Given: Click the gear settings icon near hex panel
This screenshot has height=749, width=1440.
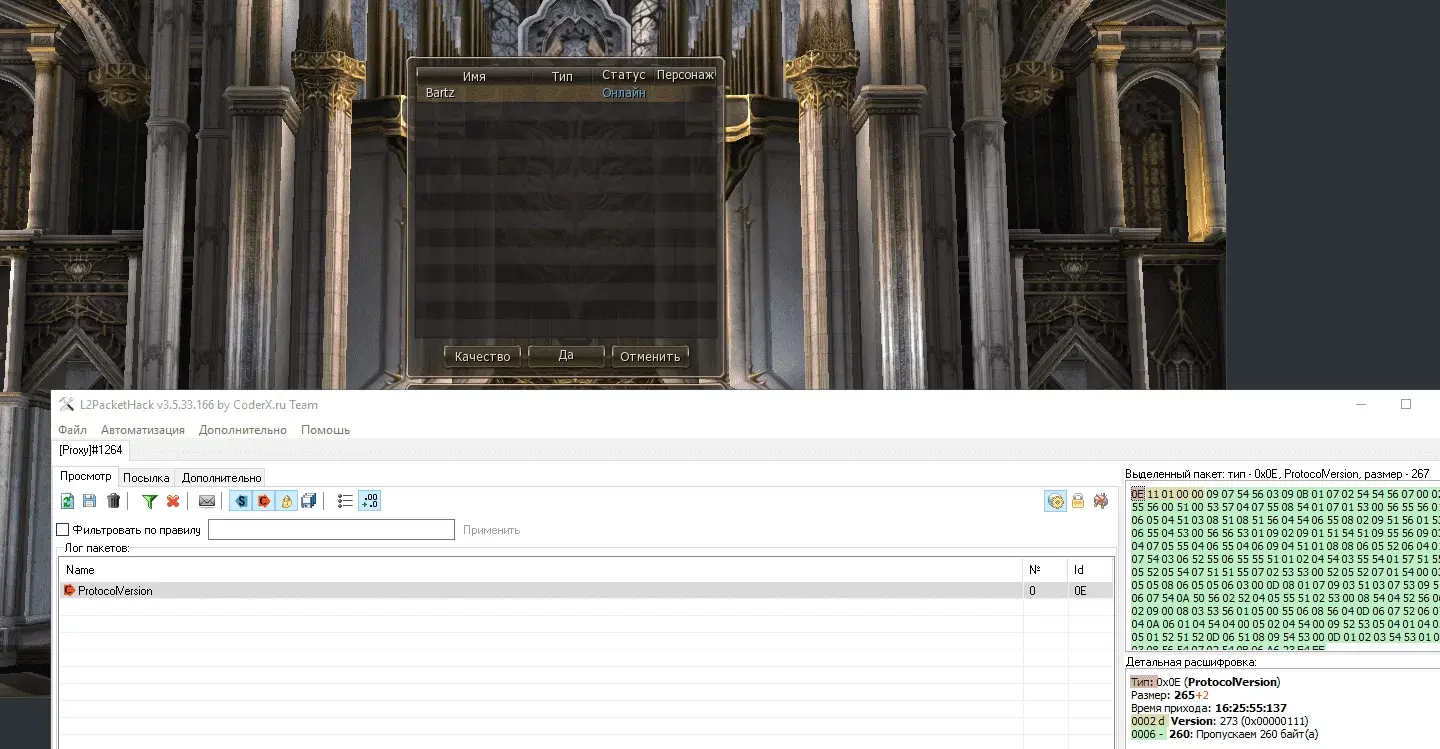Looking at the screenshot, I should pyautogui.click(x=1055, y=501).
